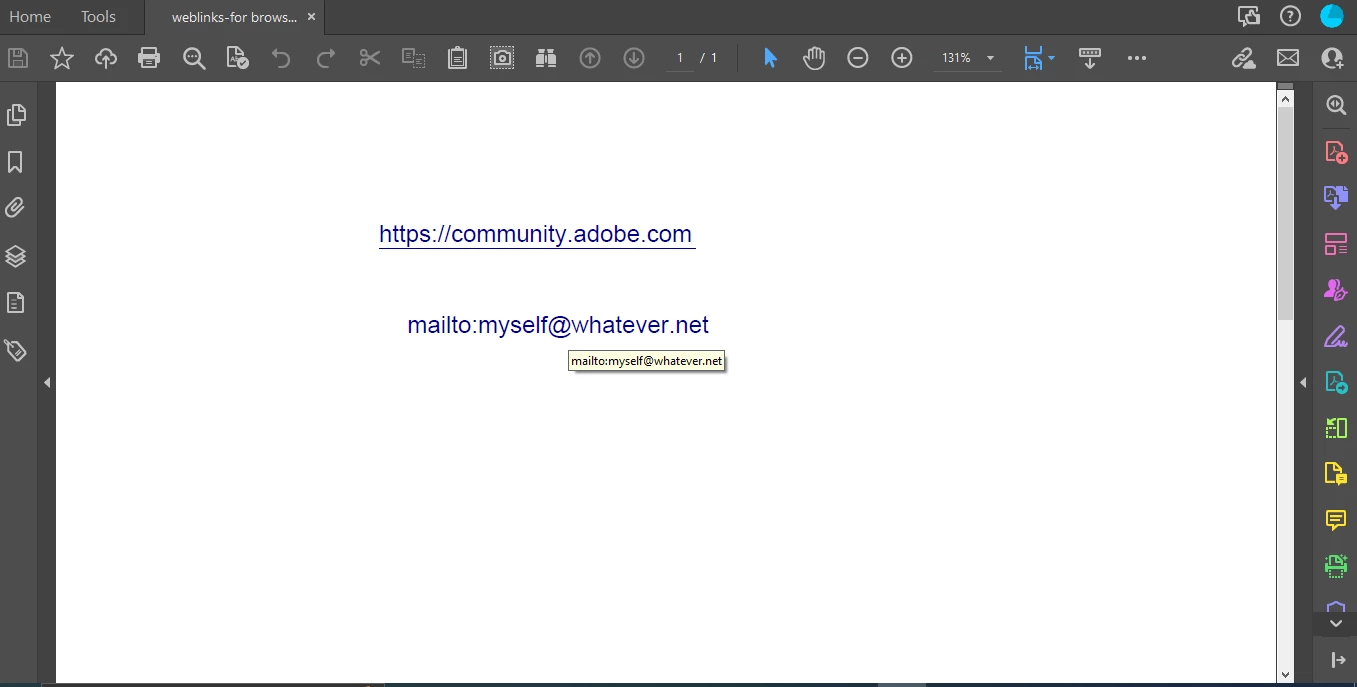The height and width of the screenshot is (687, 1357).
Task: Click the Save file icon
Action: tap(18, 58)
